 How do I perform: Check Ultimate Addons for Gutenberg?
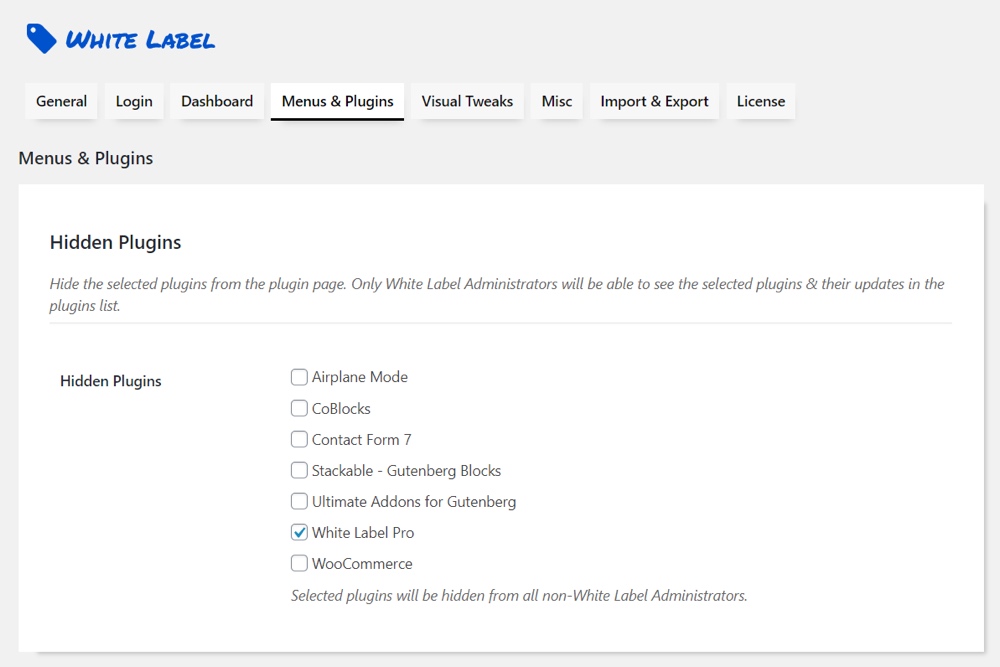pyautogui.click(x=299, y=501)
